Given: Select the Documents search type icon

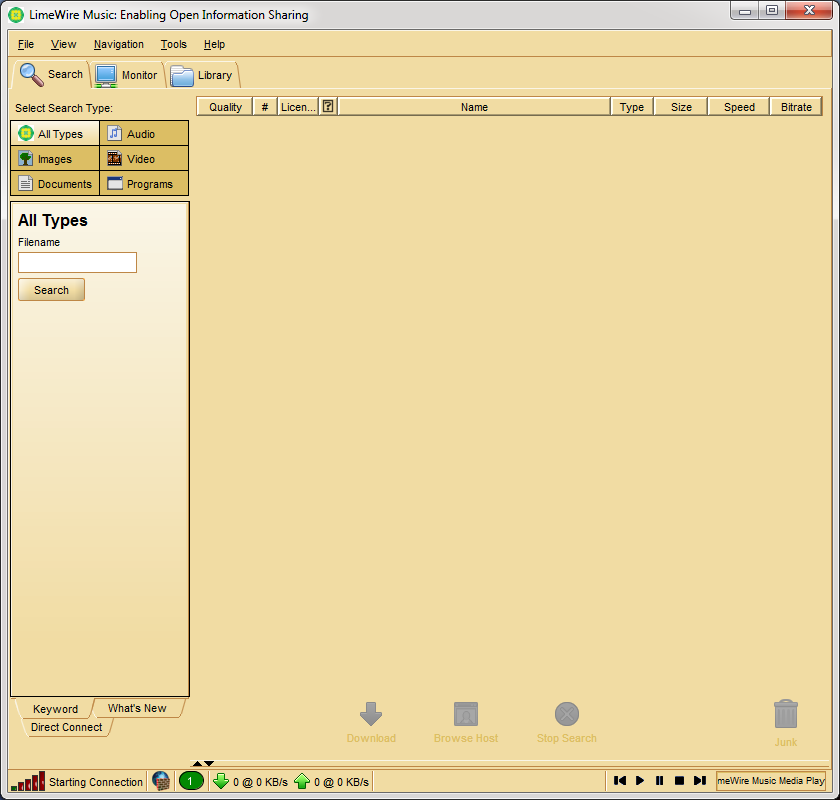Looking at the screenshot, I should 25,183.
